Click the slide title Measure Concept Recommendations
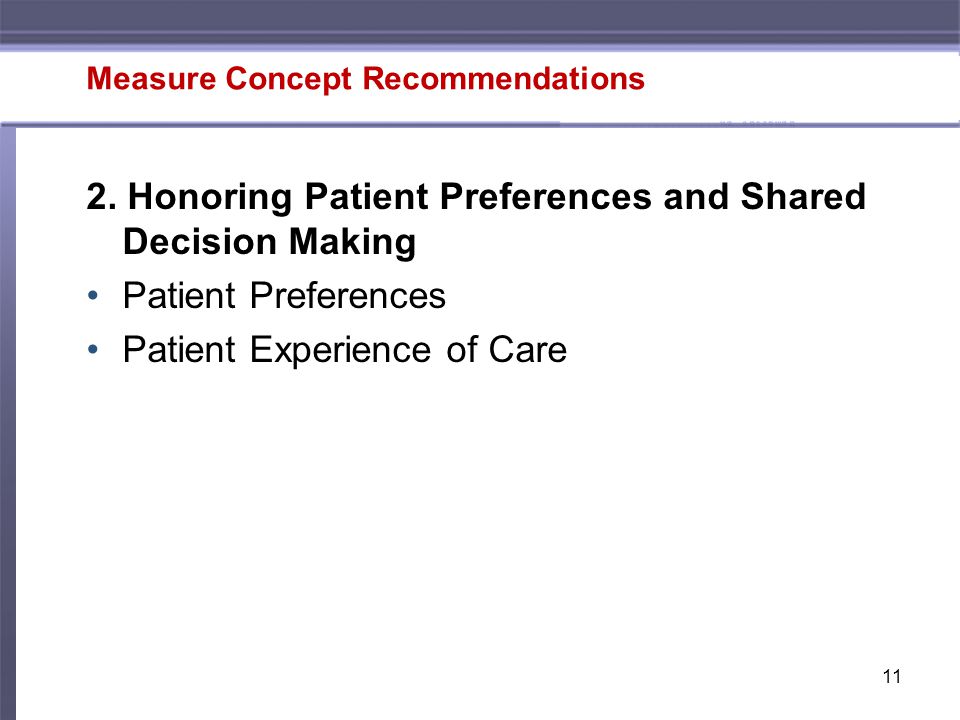 tap(366, 79)
